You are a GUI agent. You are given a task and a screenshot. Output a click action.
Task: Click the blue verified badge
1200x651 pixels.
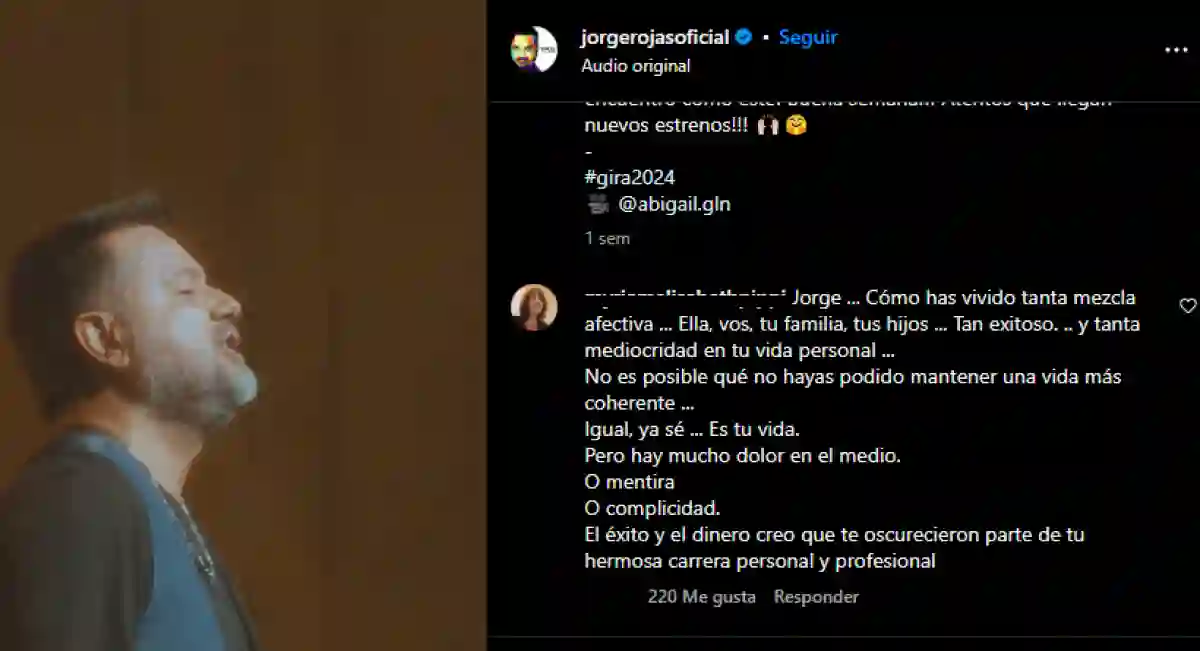(744, 37)
